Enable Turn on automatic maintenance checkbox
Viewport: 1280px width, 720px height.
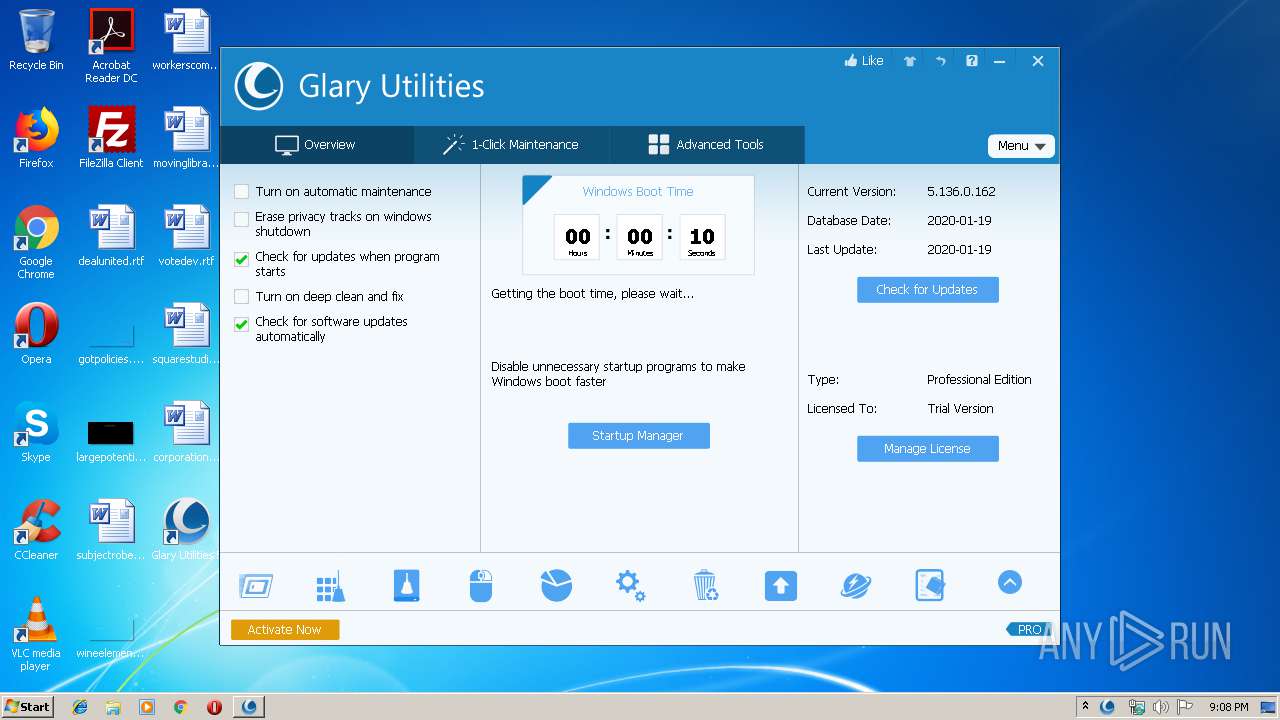click(241, 192)
